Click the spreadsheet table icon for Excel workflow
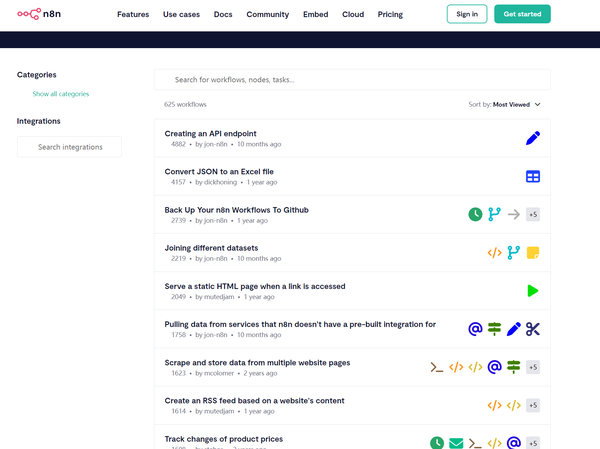 pyautogui.click(x=533, y=176)
